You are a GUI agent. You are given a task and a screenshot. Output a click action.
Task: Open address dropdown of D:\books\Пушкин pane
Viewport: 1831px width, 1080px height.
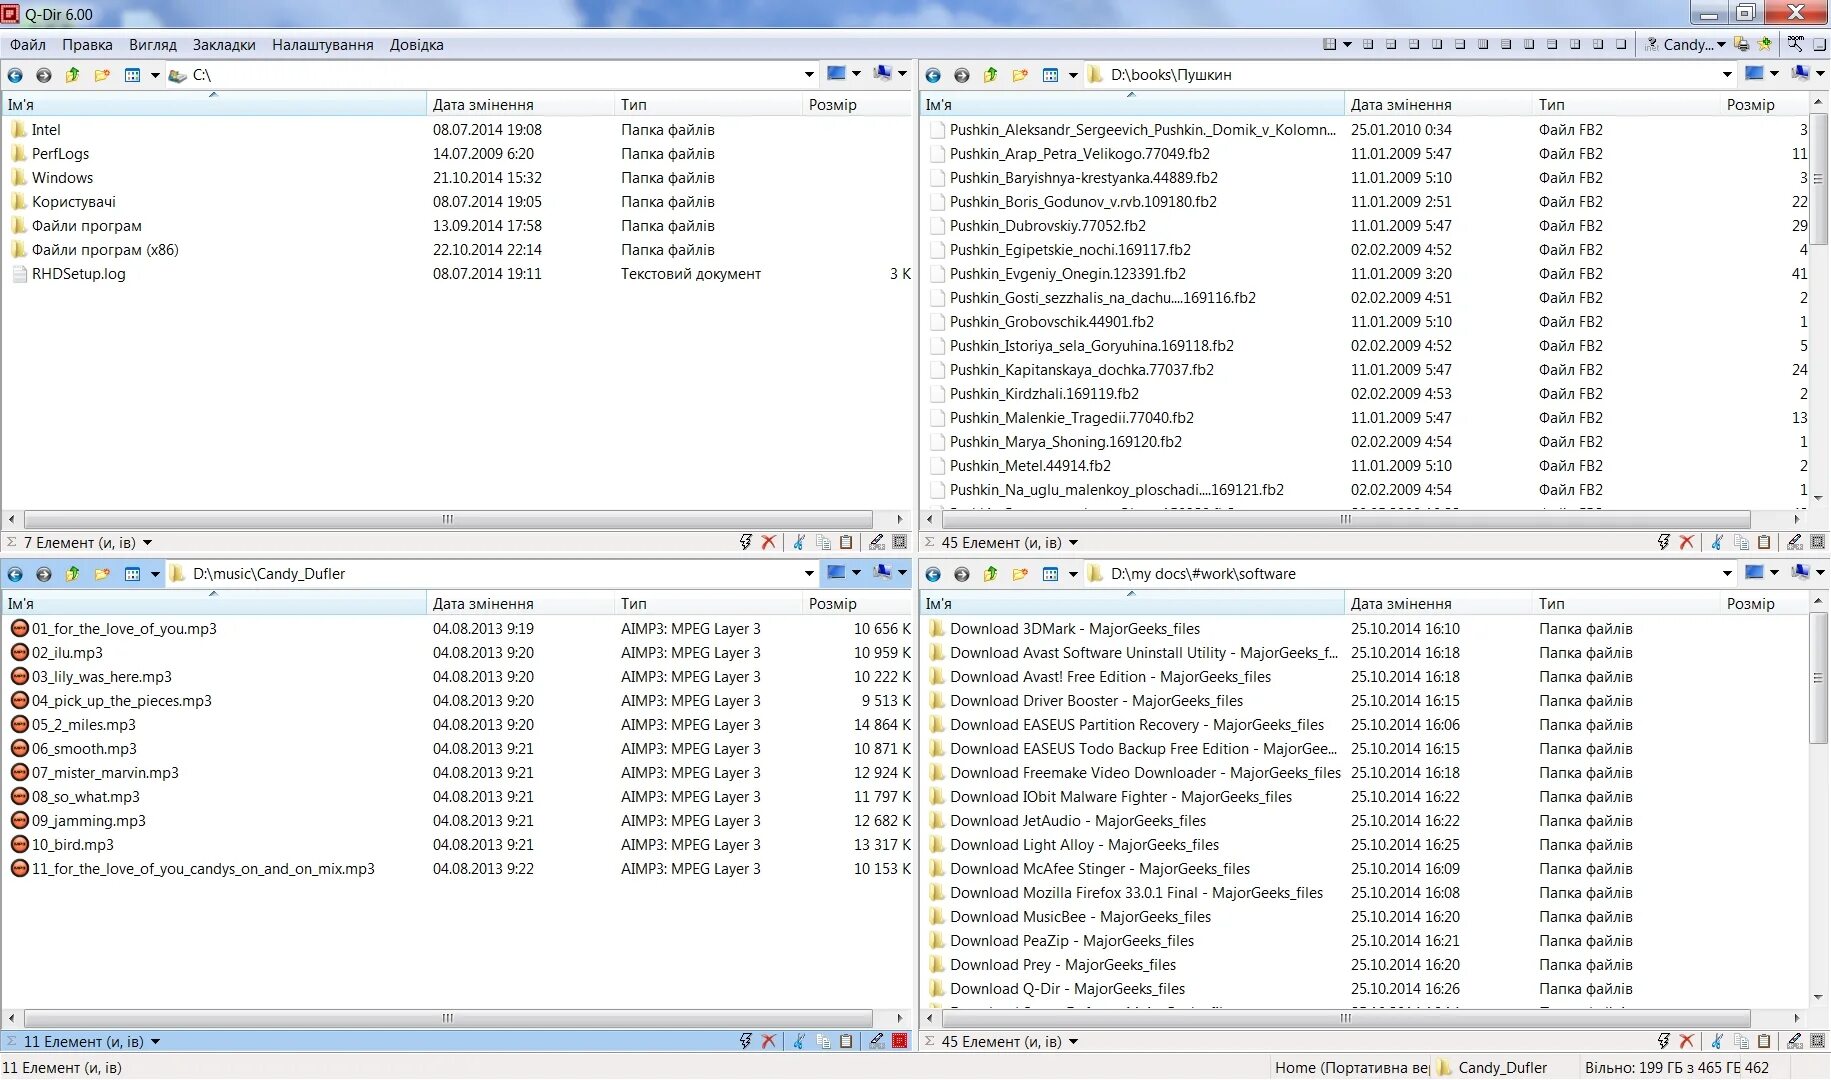point(1727,75)
